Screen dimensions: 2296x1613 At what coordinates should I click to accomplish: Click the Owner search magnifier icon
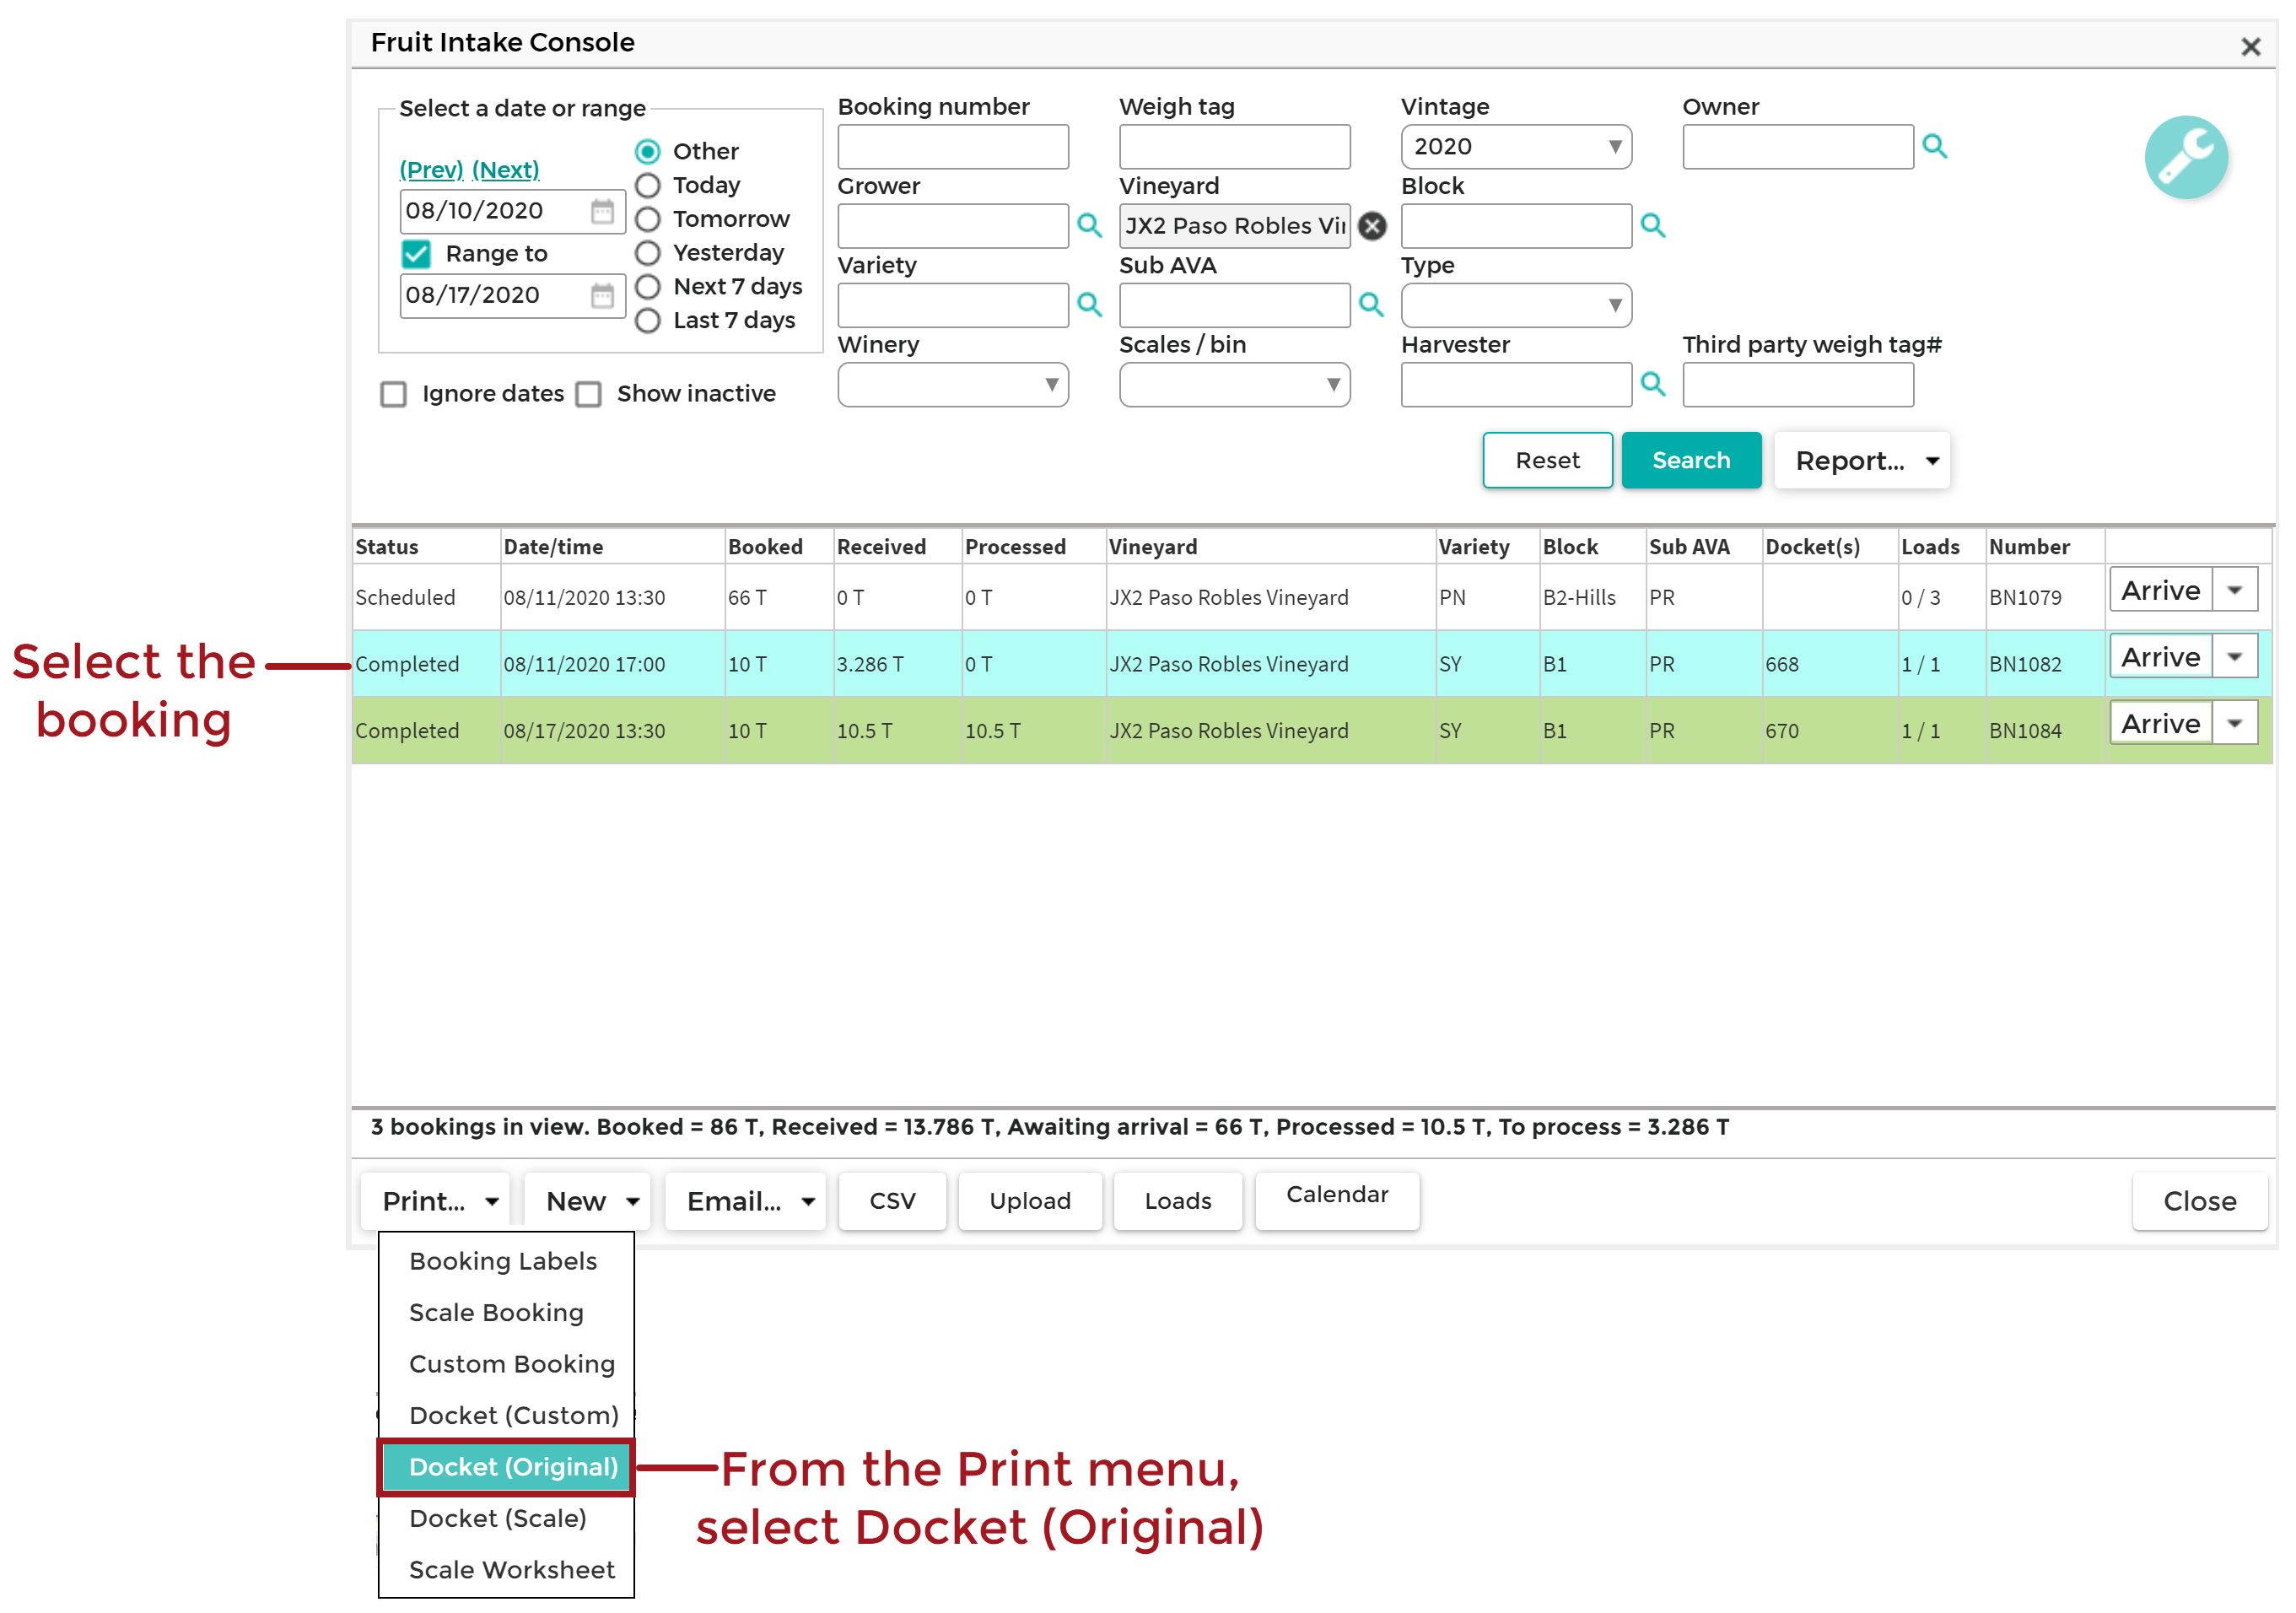tap(1934, 146)
